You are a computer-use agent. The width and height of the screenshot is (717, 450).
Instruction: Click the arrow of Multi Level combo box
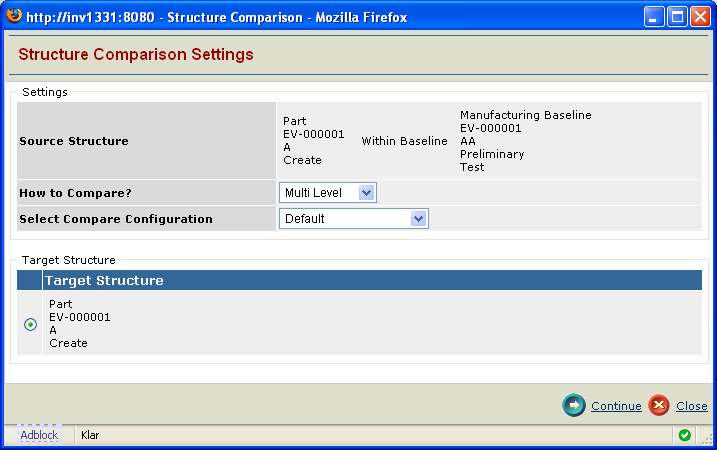click(366, 192)
